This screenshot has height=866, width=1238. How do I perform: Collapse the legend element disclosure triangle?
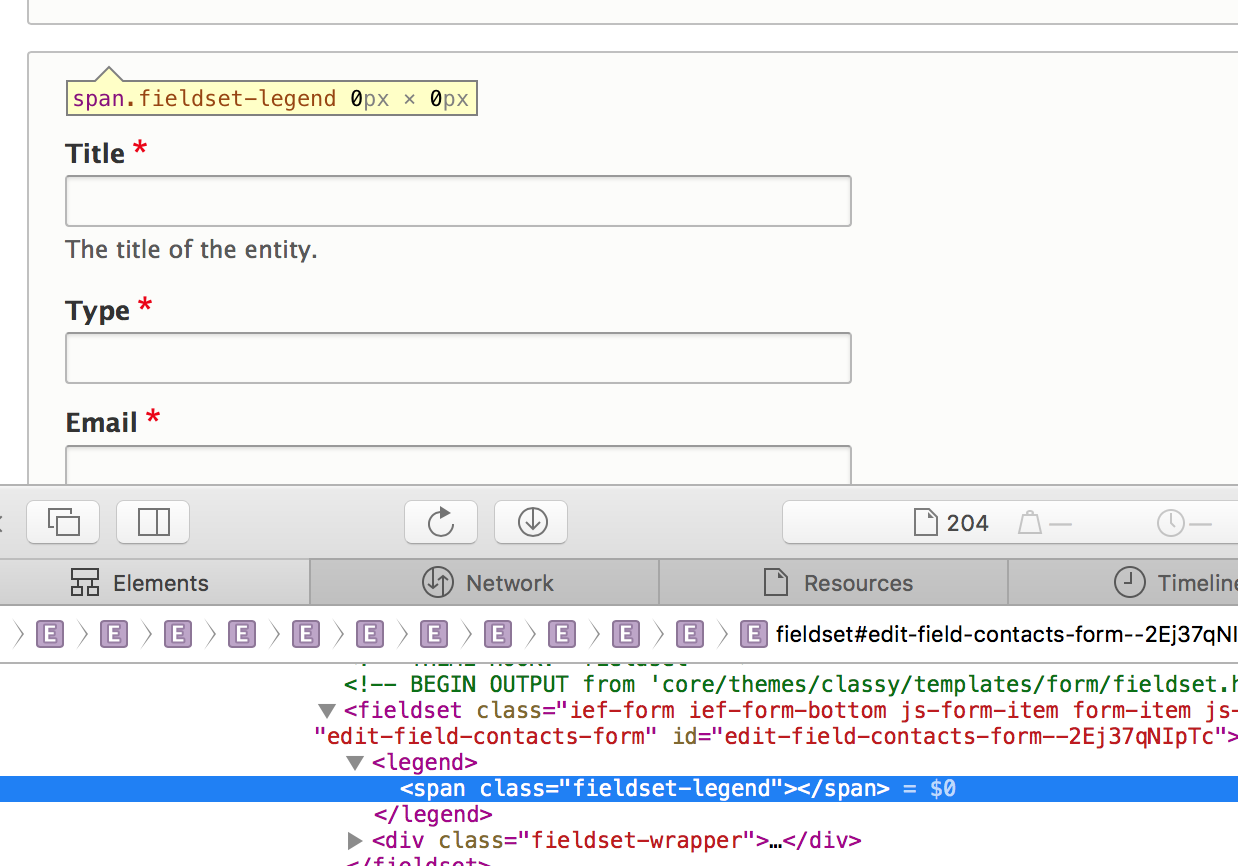tap(355, 763)
